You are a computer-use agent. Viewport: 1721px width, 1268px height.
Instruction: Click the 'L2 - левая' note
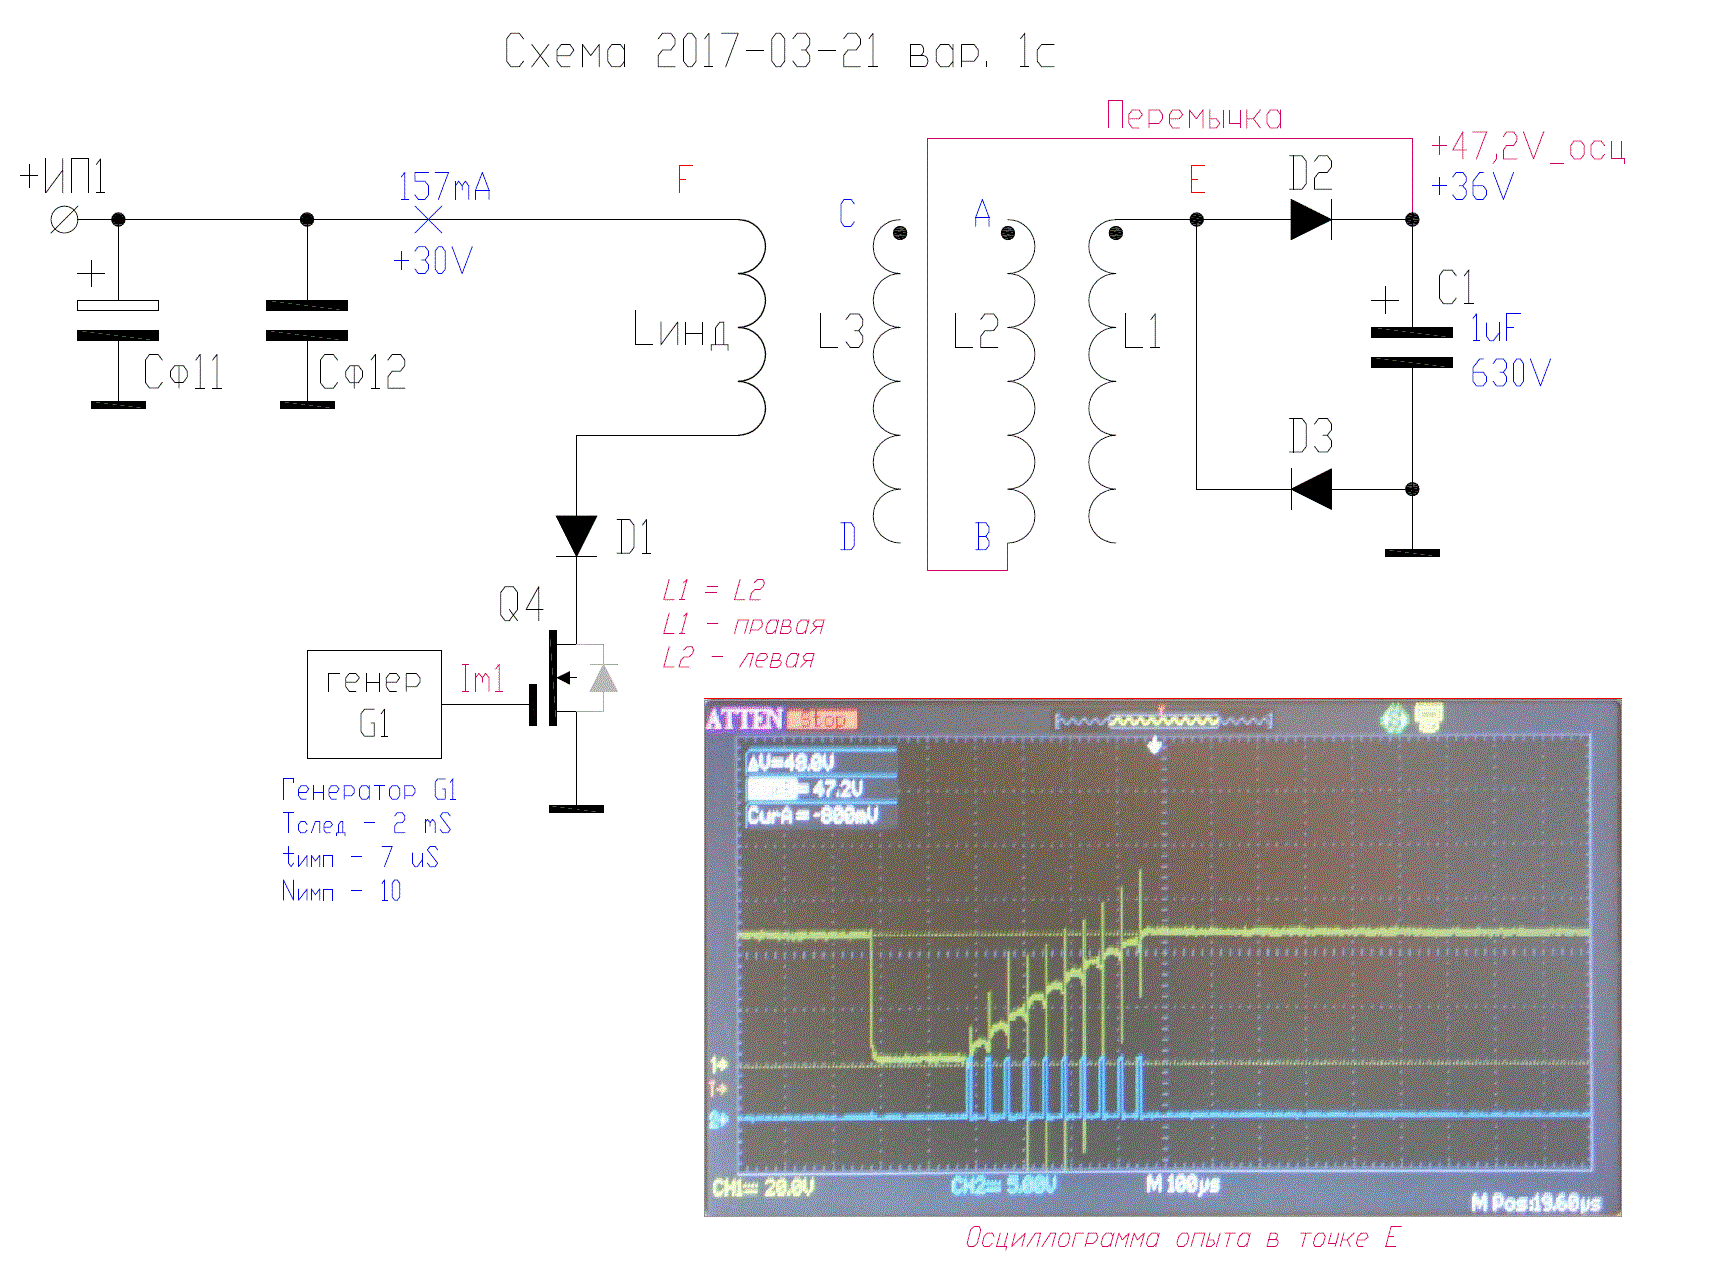738,658
